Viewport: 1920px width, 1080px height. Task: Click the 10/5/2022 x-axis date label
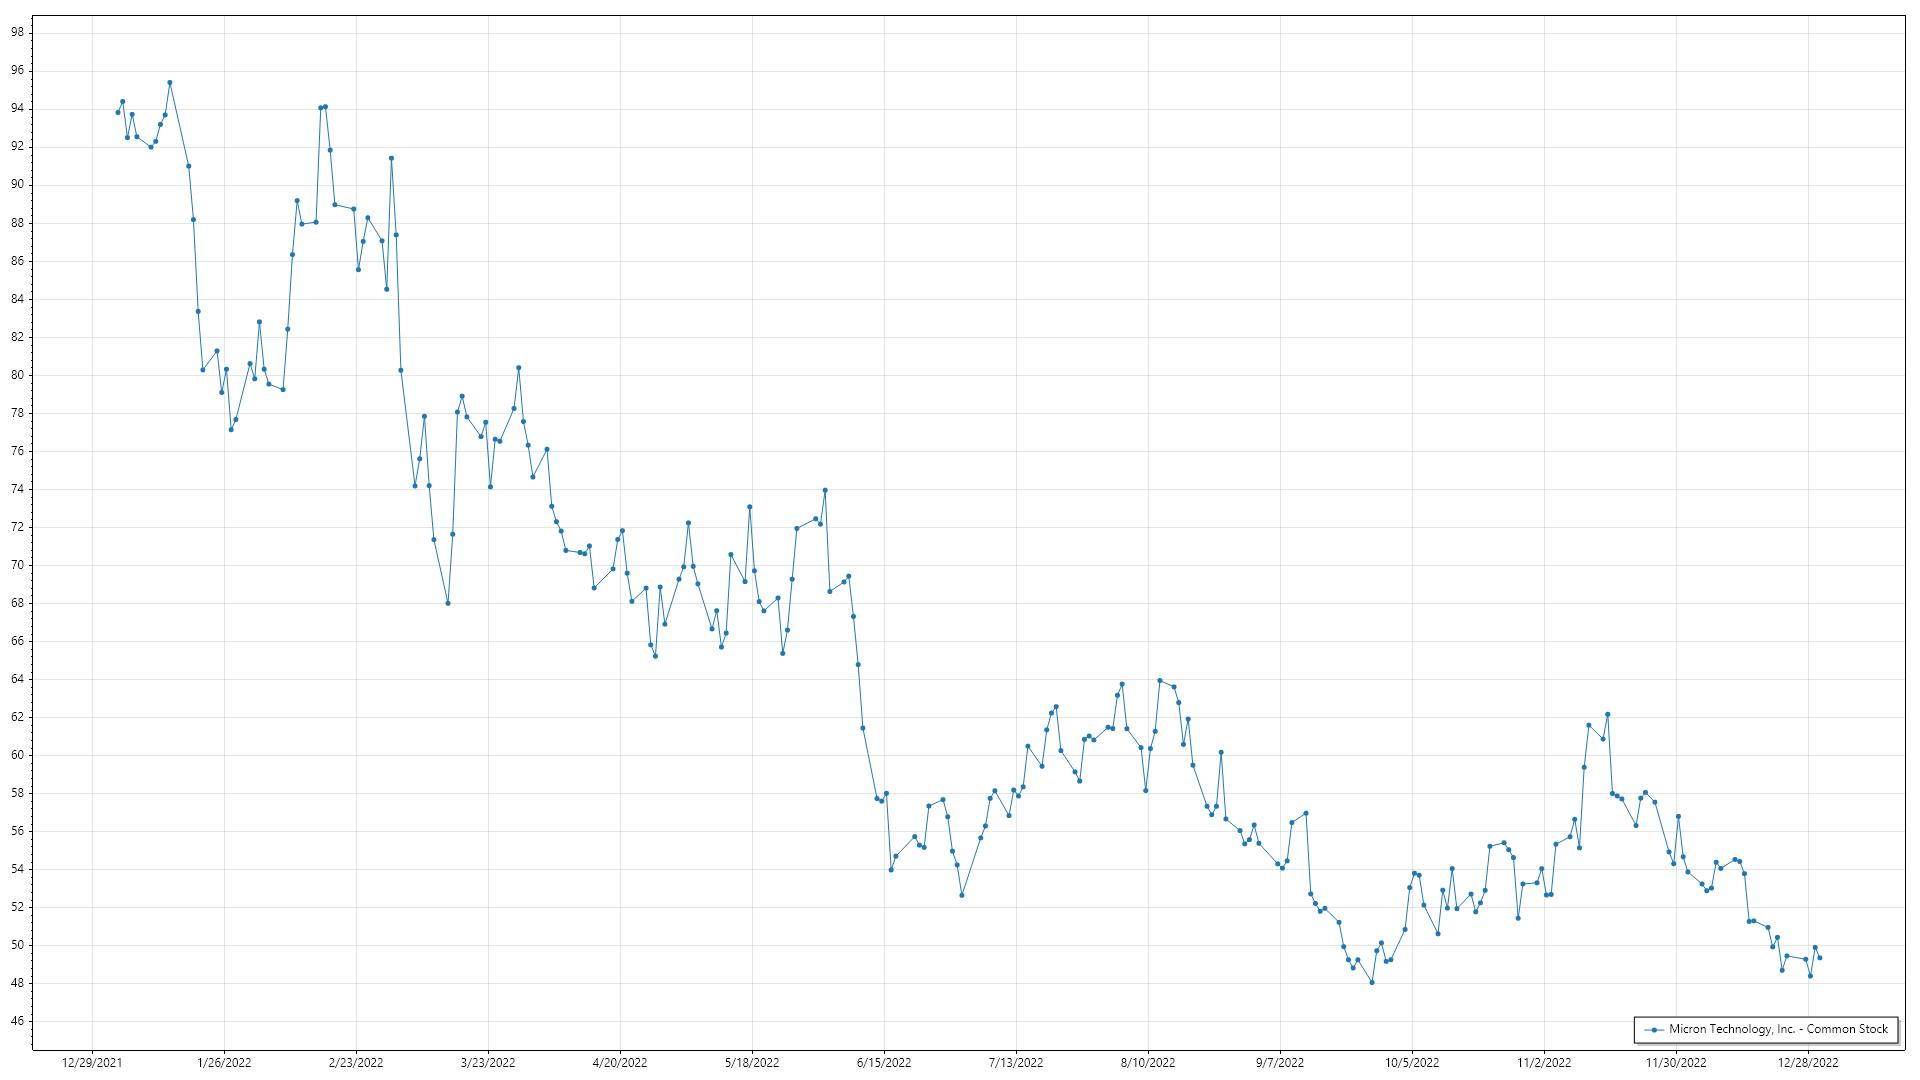pyautogui.click(x=1412, y=1063)
